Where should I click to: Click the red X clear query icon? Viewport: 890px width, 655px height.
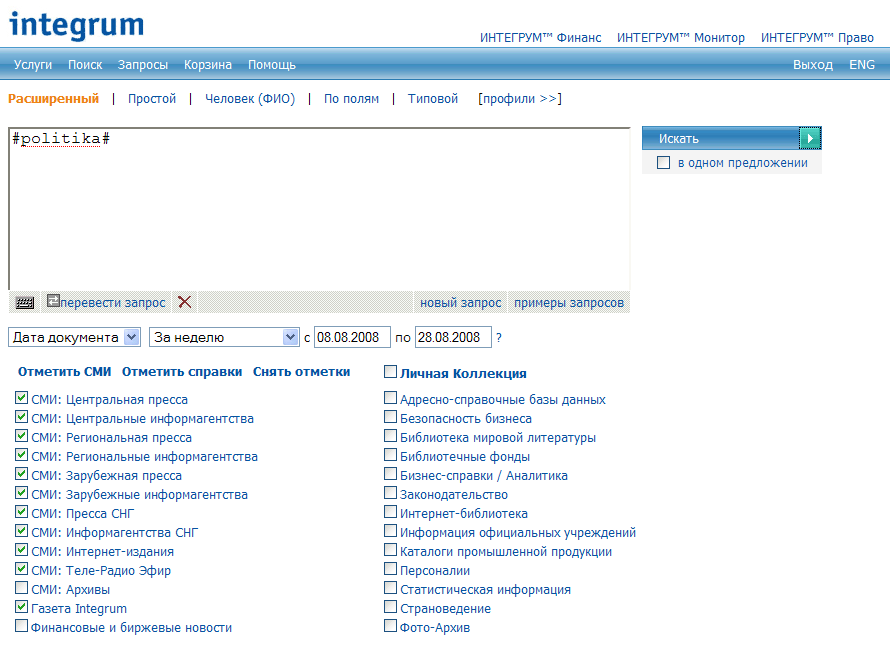click(184, 302)
